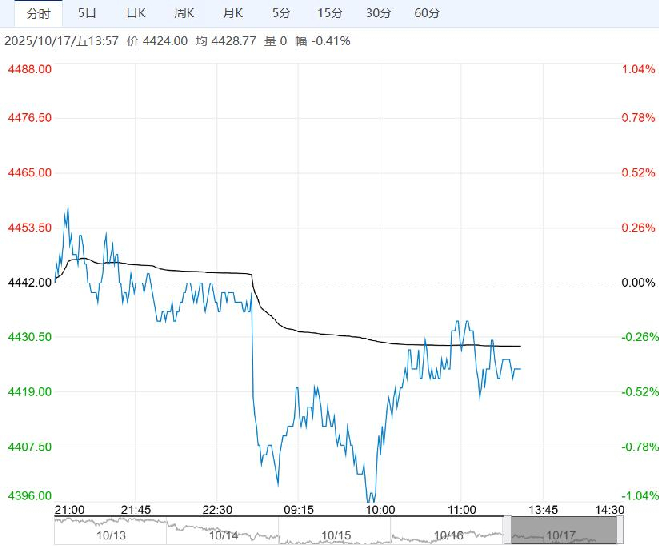Jump to 10/15 in the range navigator
The width and height of the screenshot is (659, 546).
tap(336, 536)
